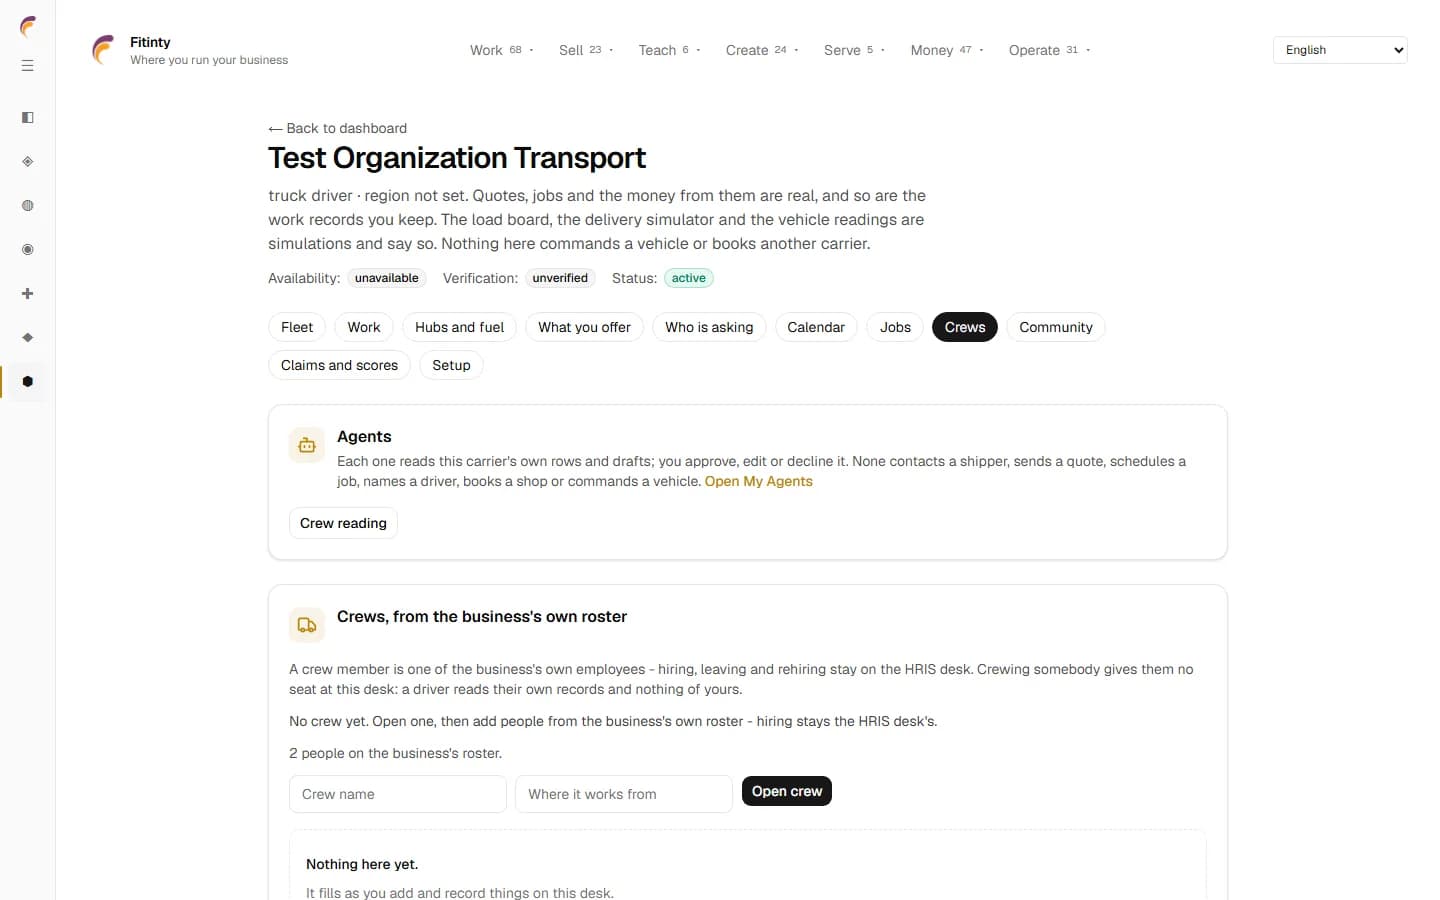
Task: Select the Who is asking tab
Action: (709, 327)
